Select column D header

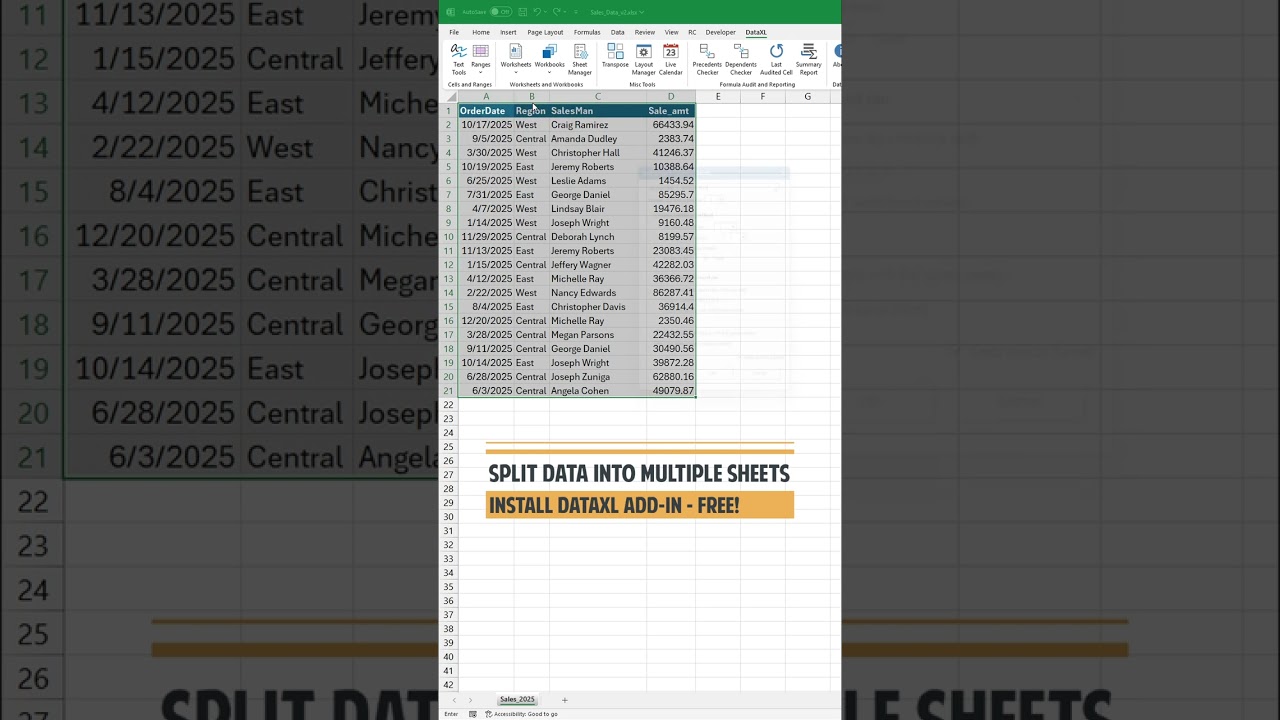(x=671, y=97)
